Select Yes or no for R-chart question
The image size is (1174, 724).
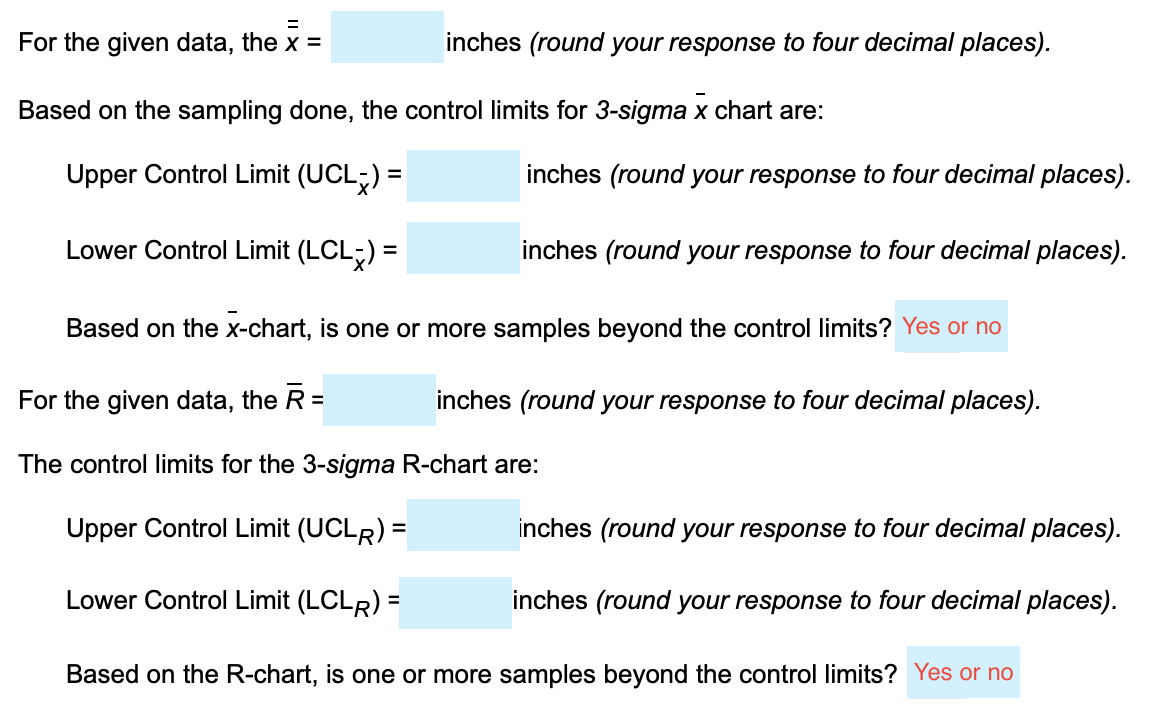963,672
